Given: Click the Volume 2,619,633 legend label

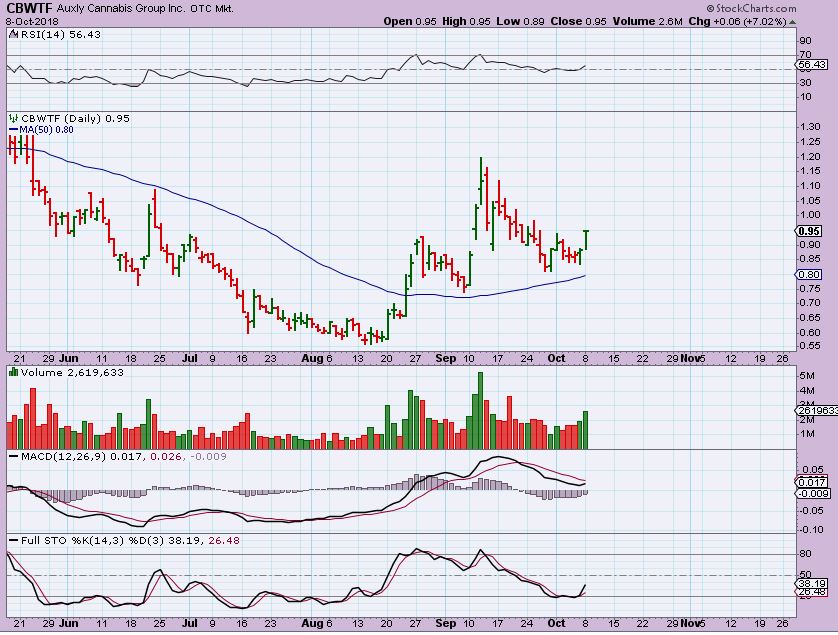Looking at the screenshot, I should [72, 372].
